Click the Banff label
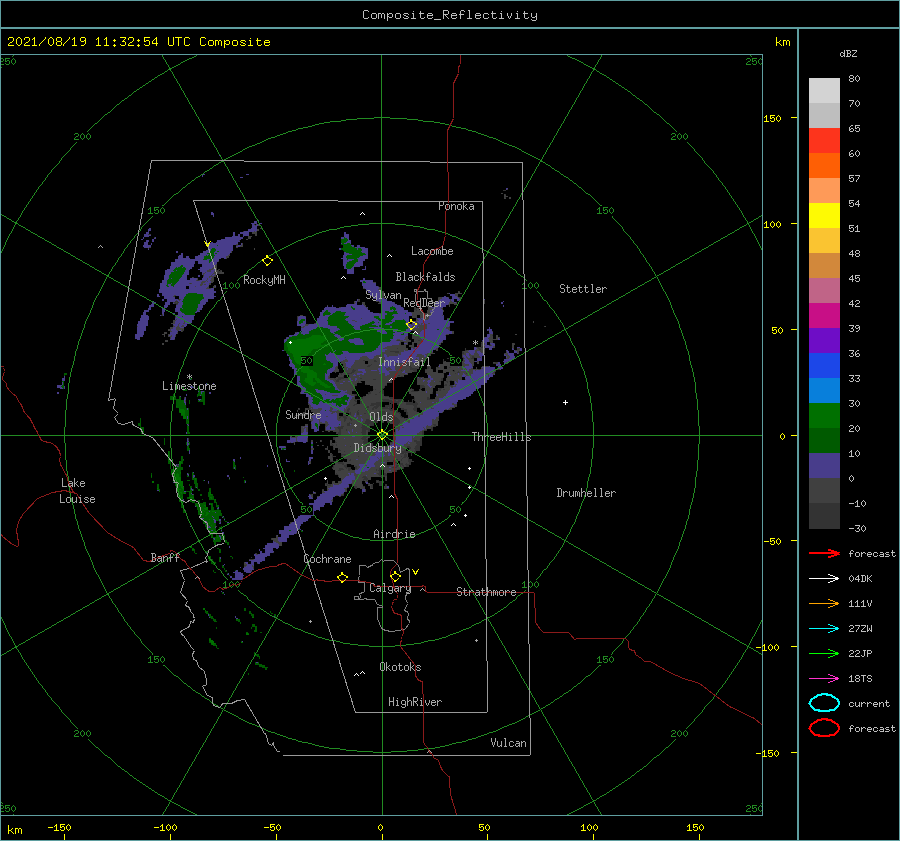Image resolution: width=900 pixels, height=841 pixels. (165, 557)
